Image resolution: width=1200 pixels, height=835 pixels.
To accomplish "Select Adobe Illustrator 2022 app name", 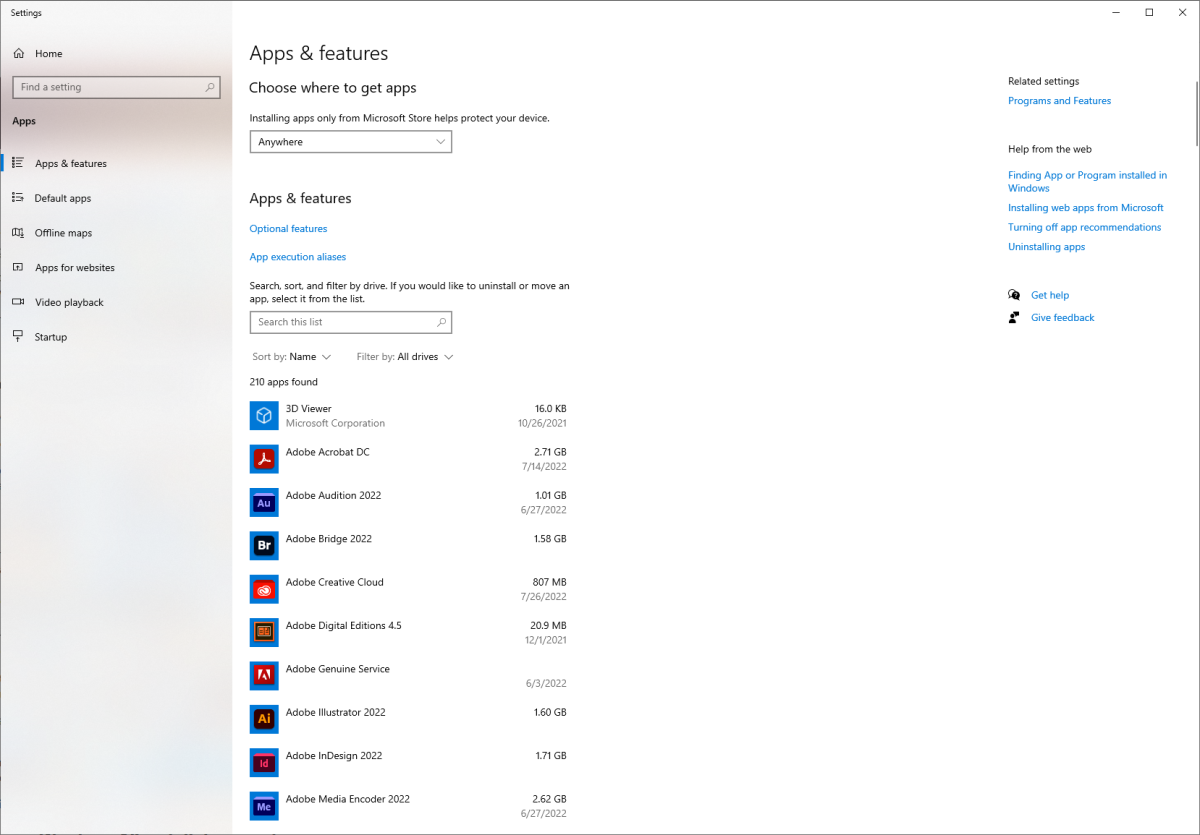I will (335, 712).
